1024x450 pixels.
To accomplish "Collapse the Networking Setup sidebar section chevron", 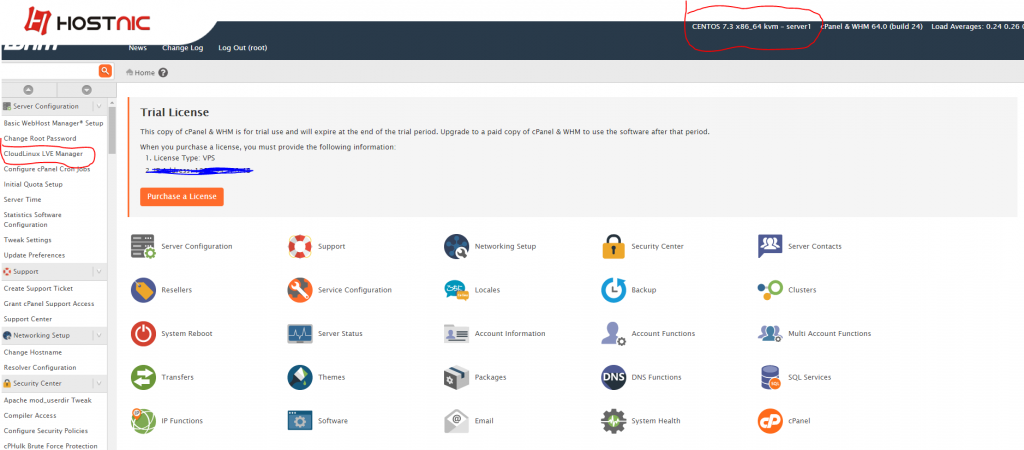I will click(99, 336).
